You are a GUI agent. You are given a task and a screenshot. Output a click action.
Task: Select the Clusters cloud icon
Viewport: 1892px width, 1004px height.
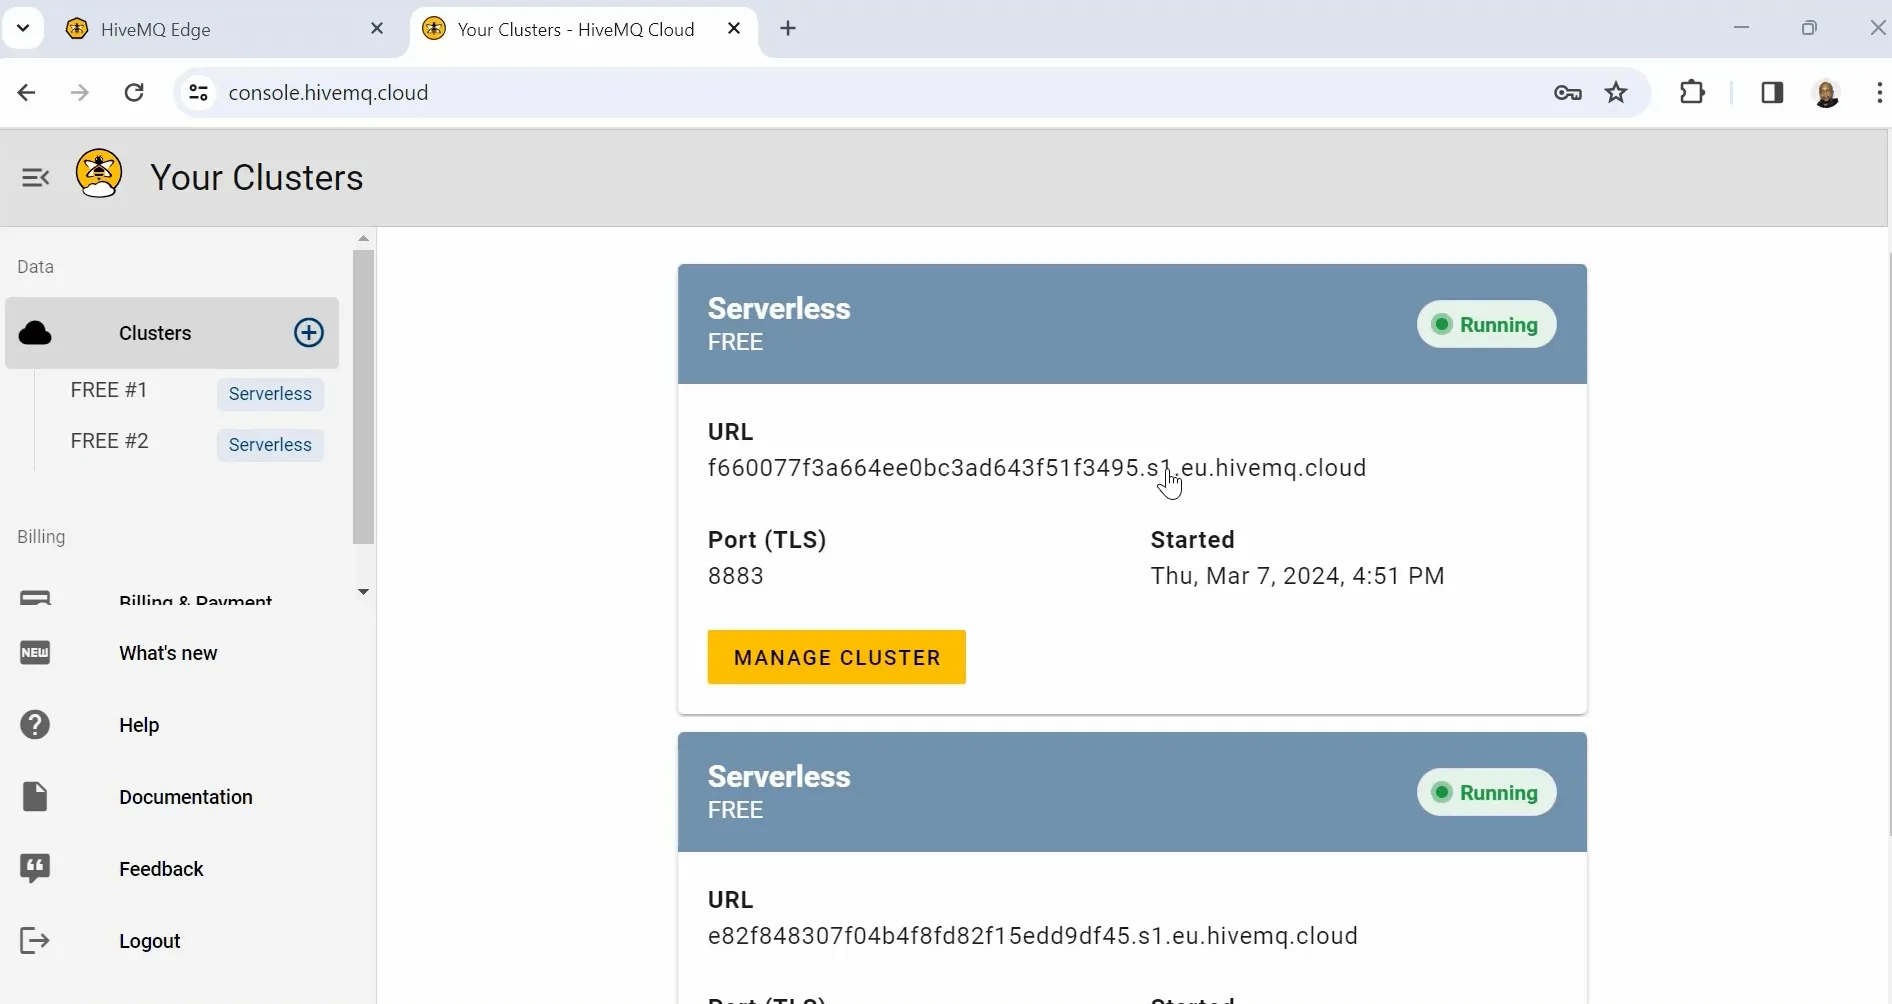click(x=35, y=333)
